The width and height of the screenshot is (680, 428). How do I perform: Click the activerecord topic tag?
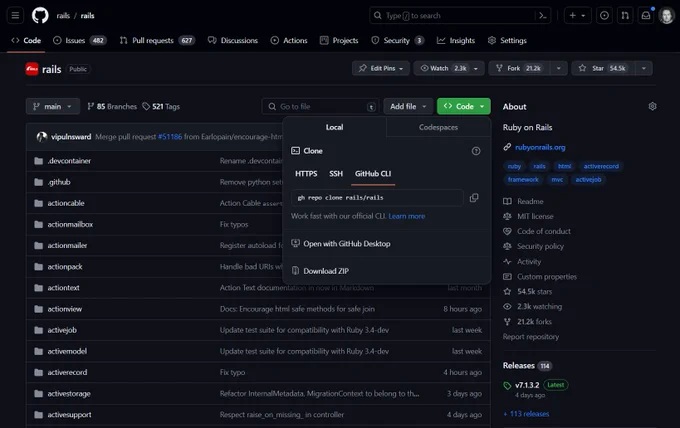click(601, 166)
